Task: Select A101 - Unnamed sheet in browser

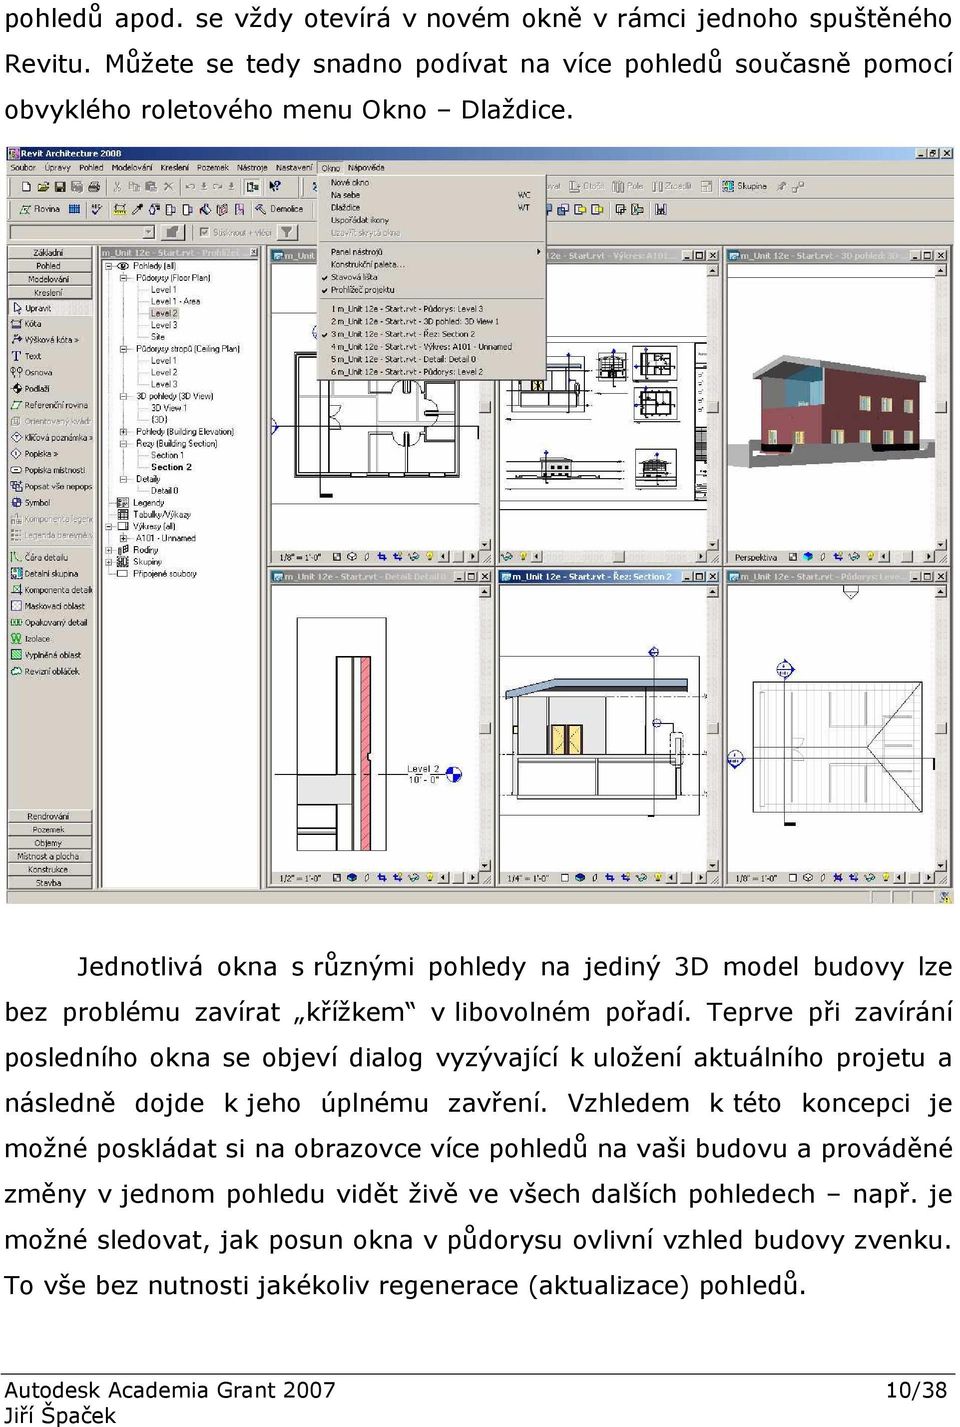Action: pyautogui.click(x=165, y=538)
